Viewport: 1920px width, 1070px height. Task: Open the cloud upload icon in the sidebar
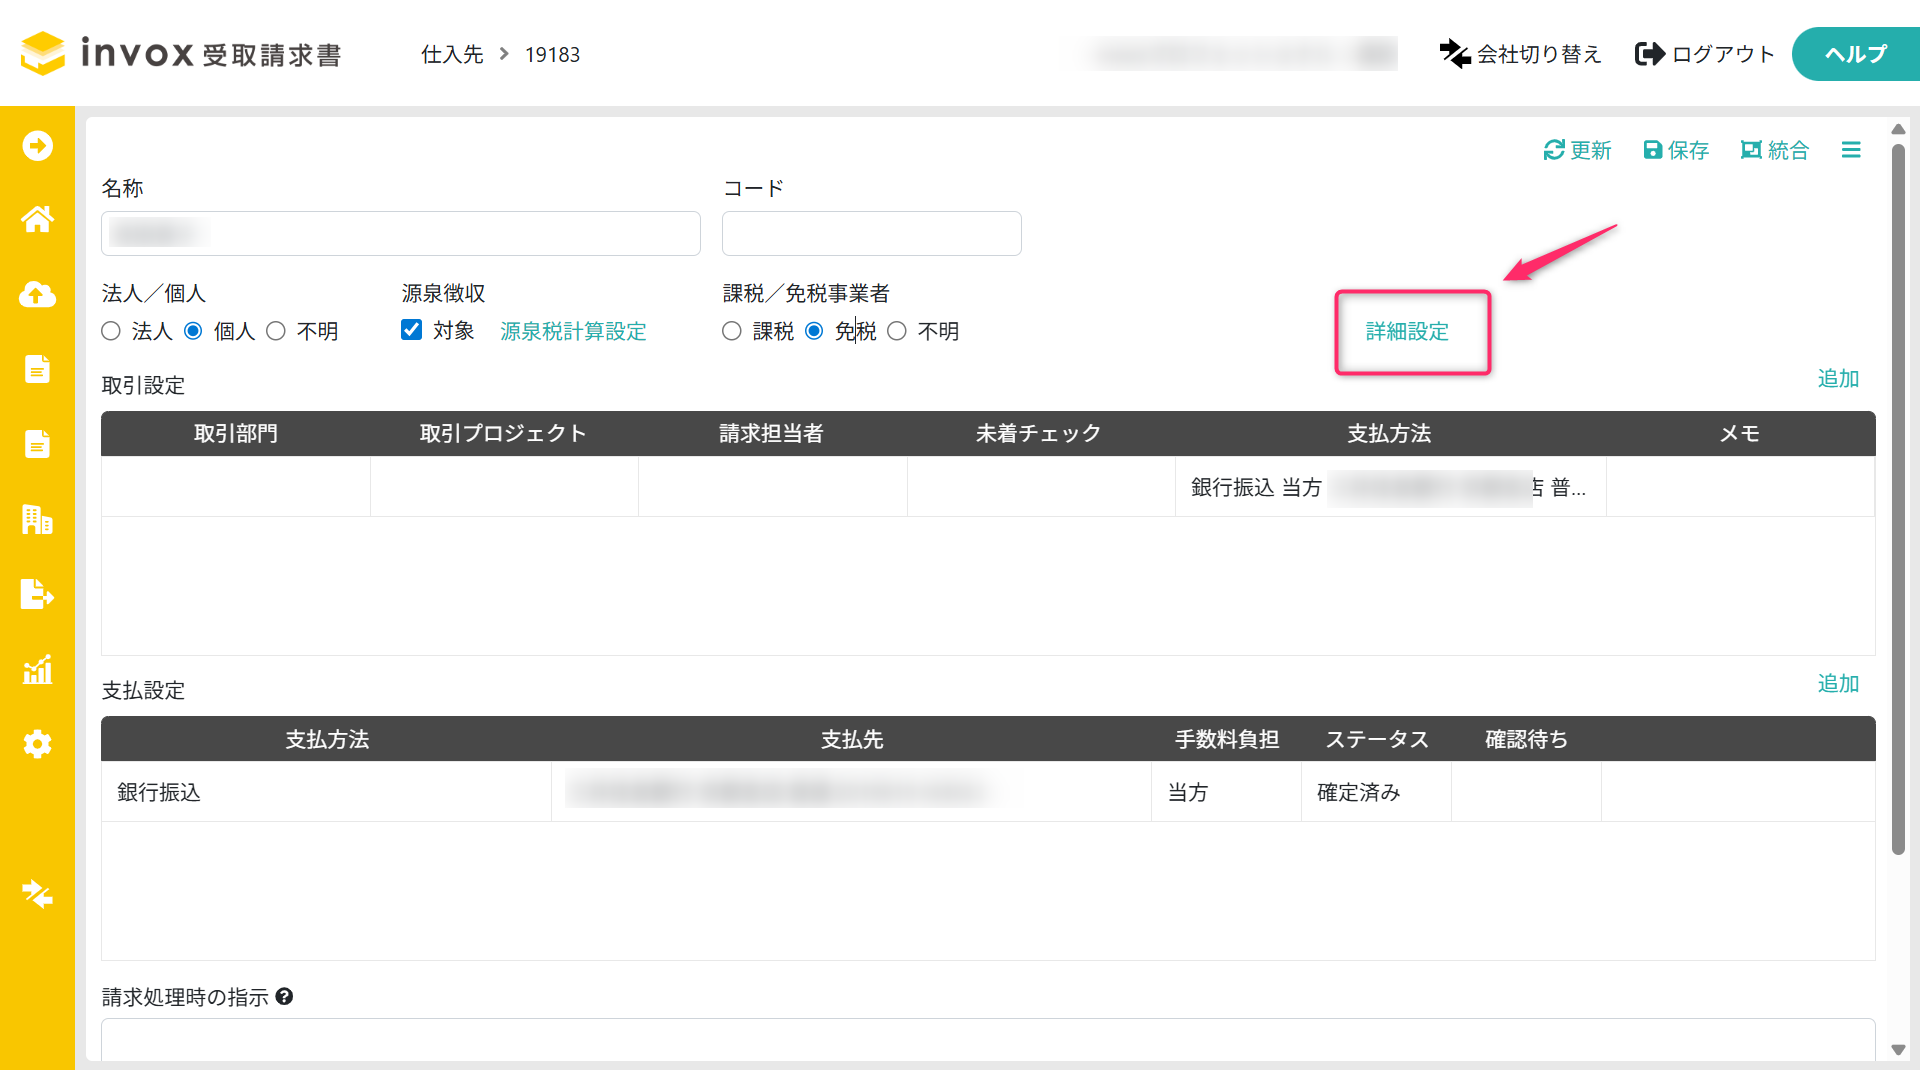coord(37,294)
